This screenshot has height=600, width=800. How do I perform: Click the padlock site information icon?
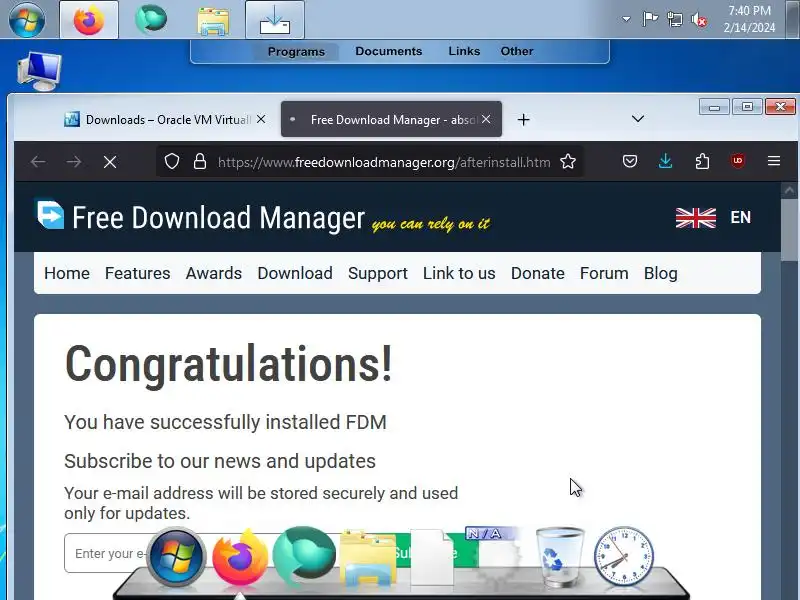200,162
